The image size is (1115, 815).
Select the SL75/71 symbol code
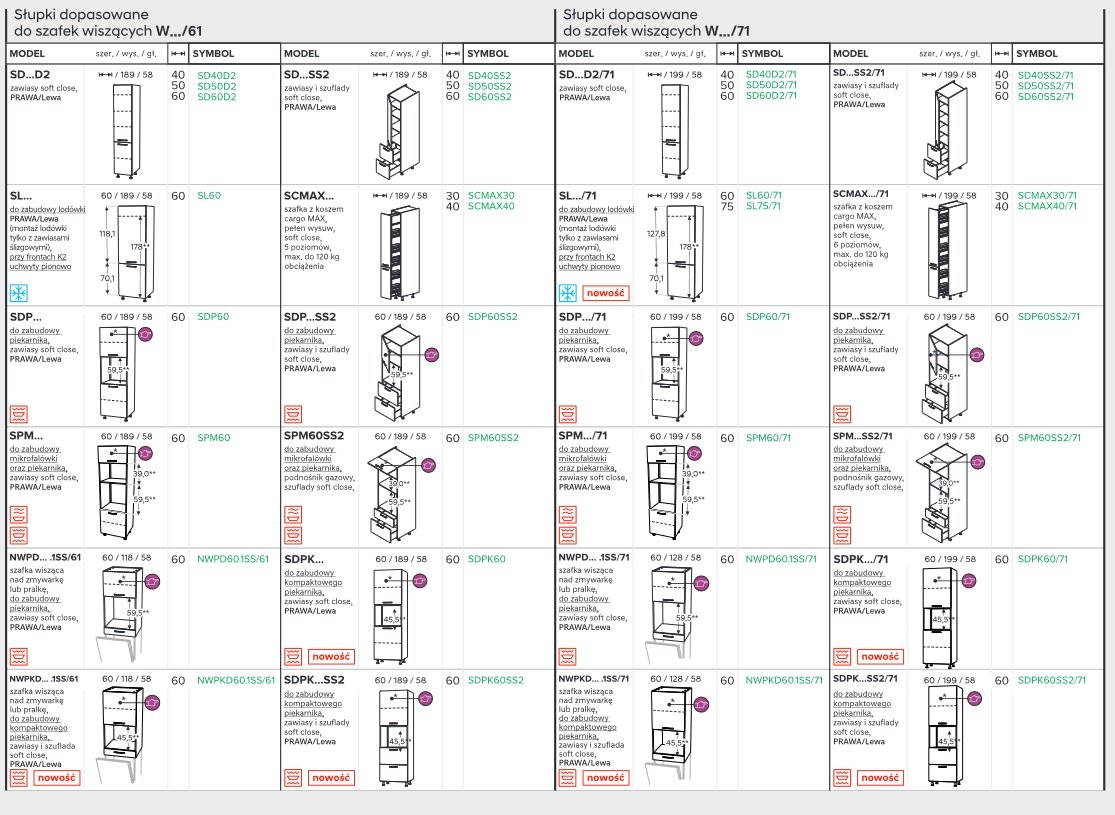click(763, 206)
